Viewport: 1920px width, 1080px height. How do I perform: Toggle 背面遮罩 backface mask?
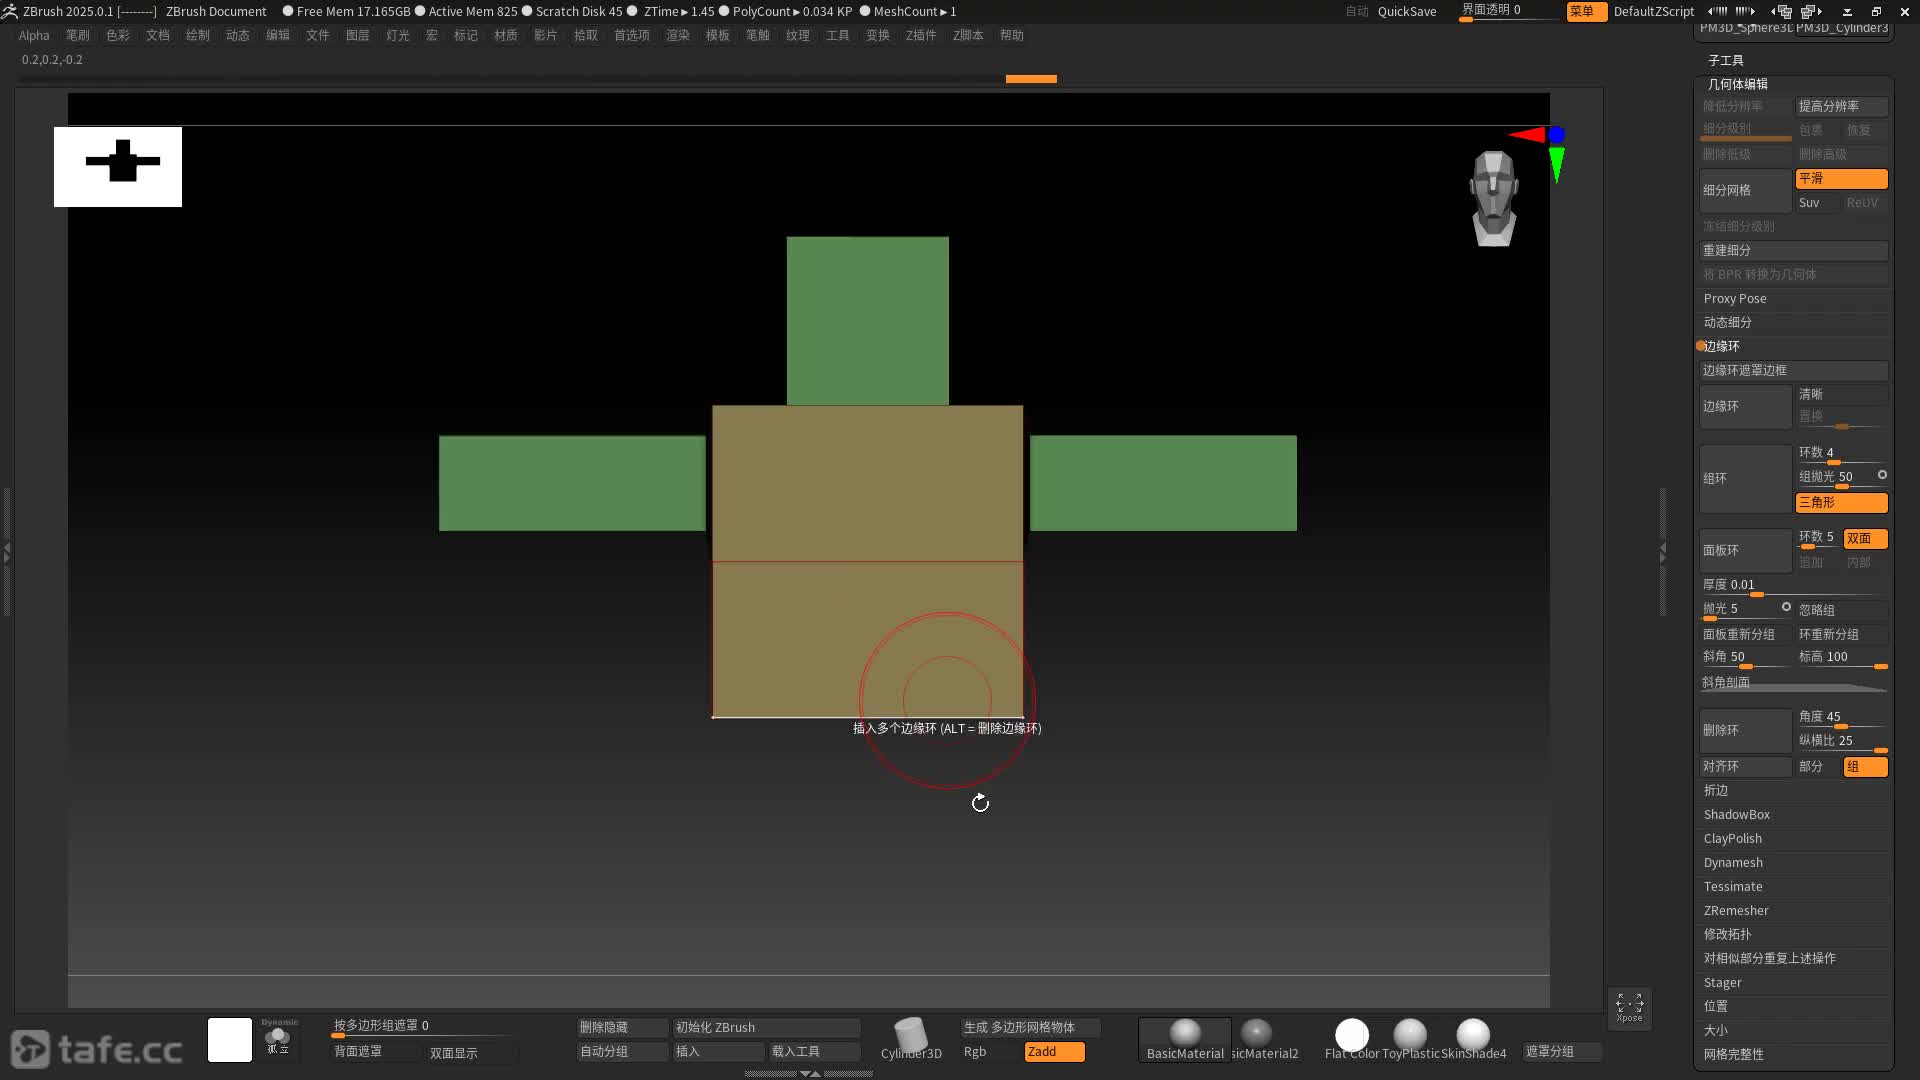375,1051
